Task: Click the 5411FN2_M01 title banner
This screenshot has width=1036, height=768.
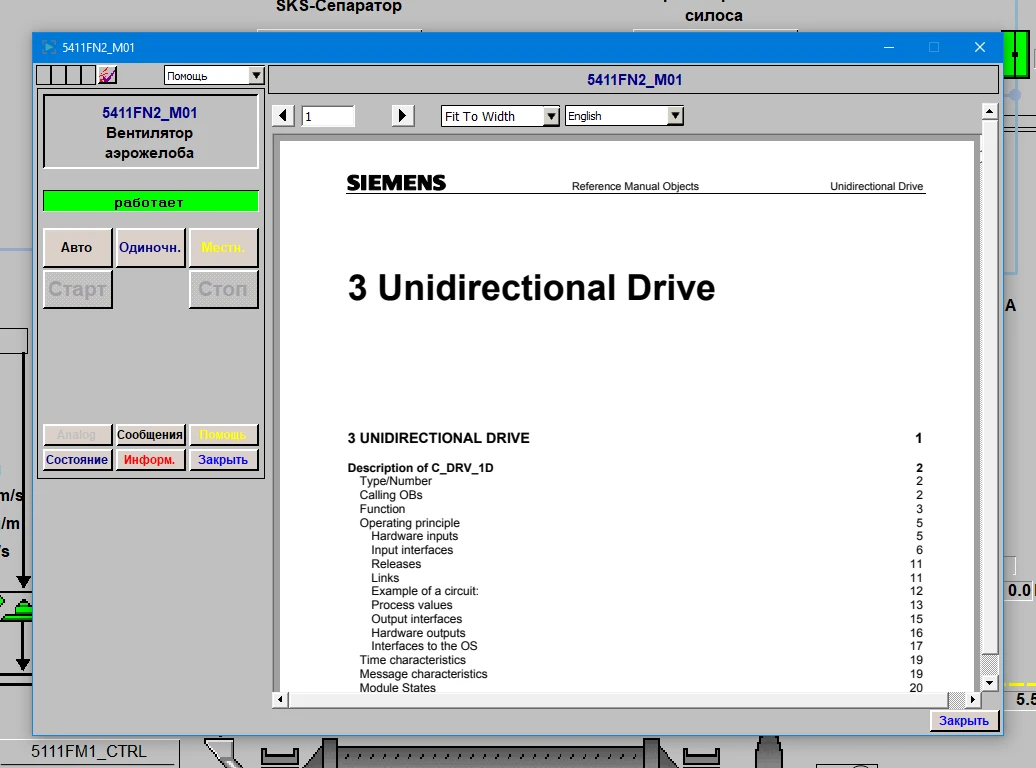Action: click(634, 80)
